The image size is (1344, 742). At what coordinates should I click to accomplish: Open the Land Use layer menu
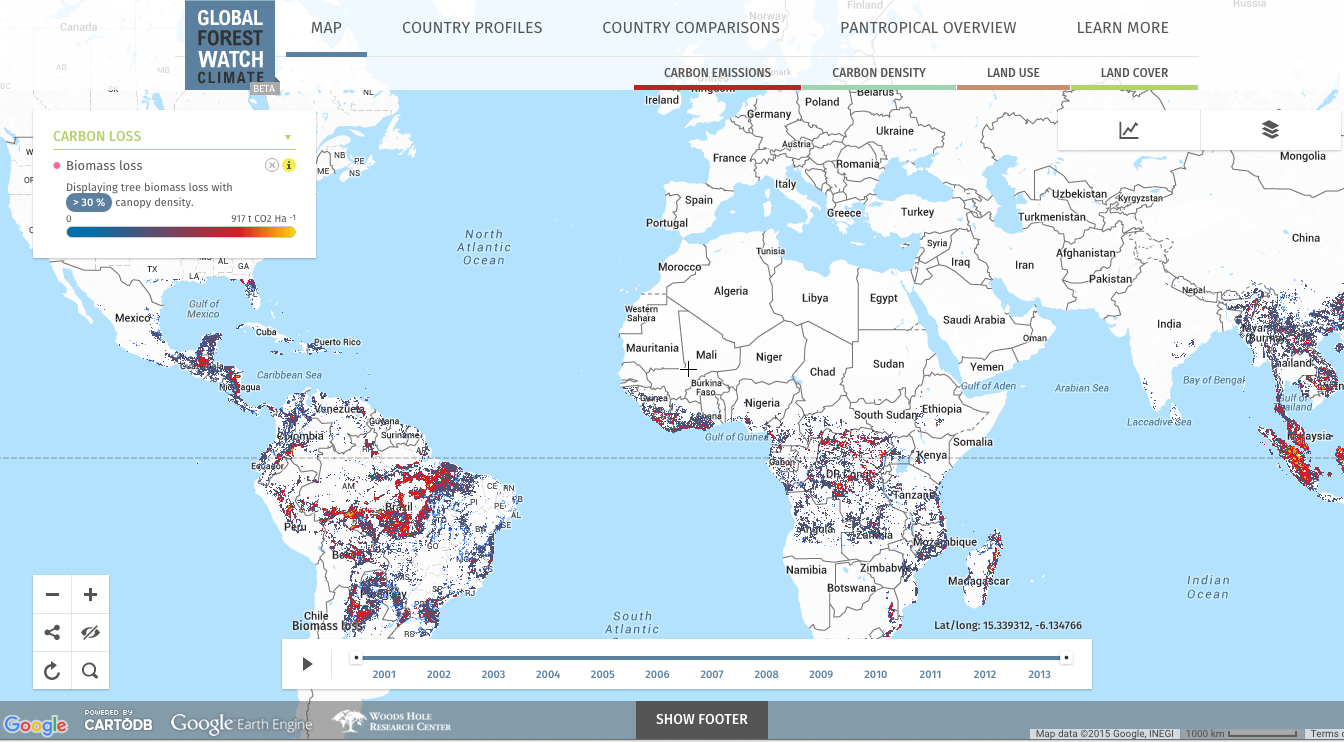pyautogui.click(x=1013, y=73)
